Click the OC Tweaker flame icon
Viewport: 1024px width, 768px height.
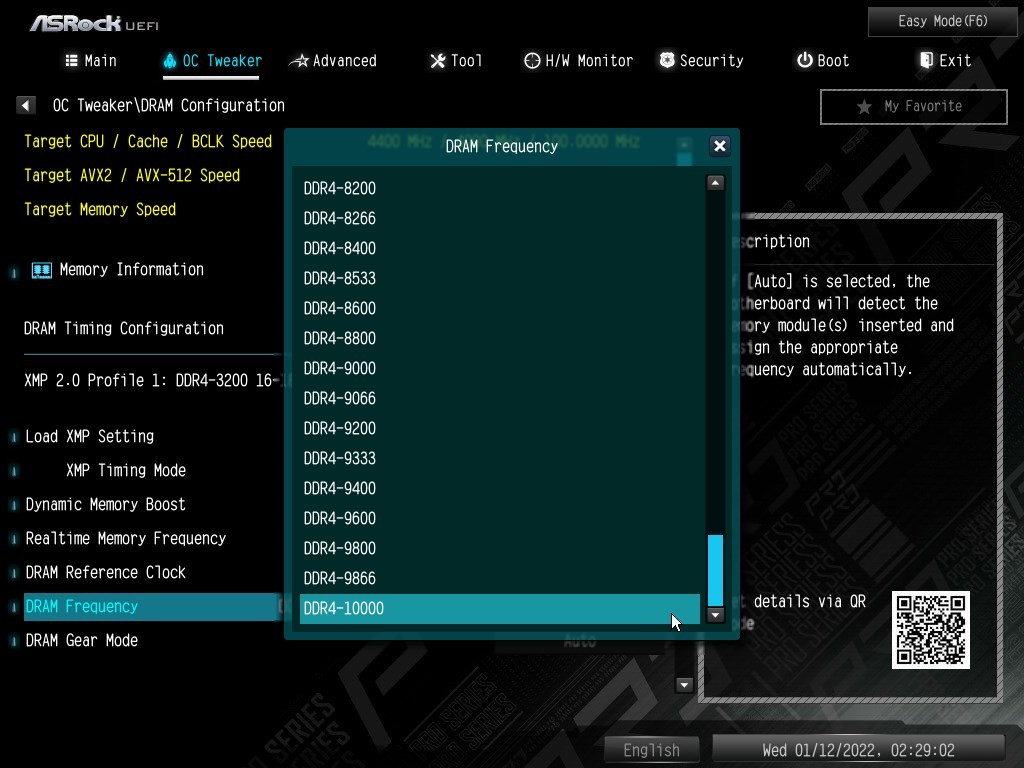point(170,61)
